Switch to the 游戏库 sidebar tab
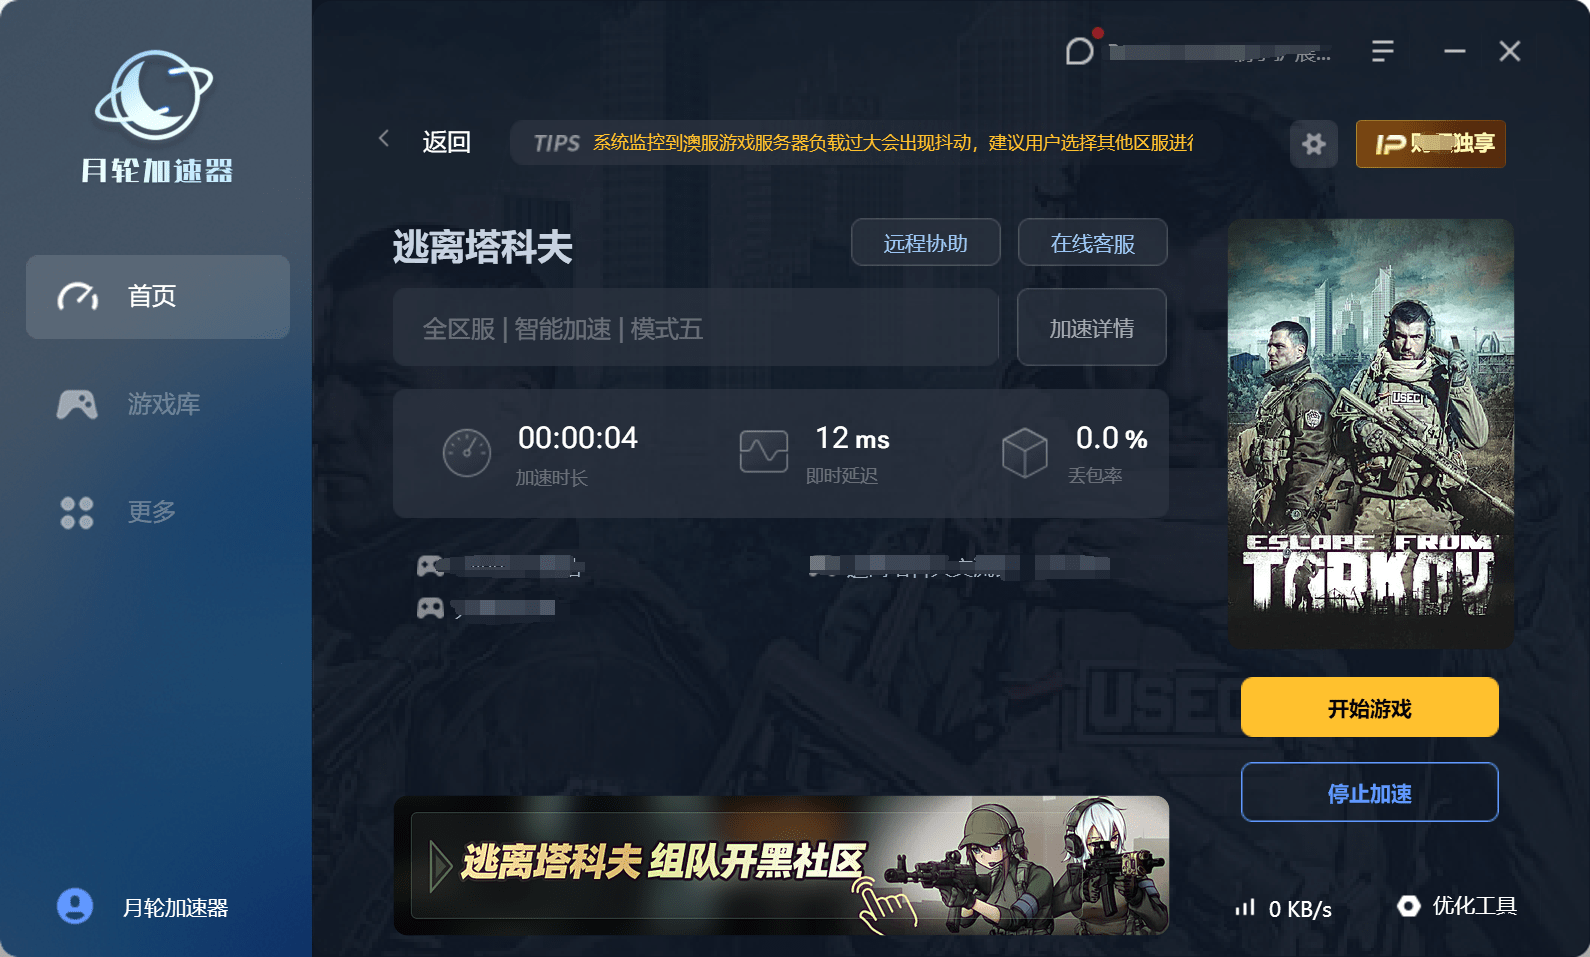Viewport: 1590px width, 957px height. pos(158,404)
